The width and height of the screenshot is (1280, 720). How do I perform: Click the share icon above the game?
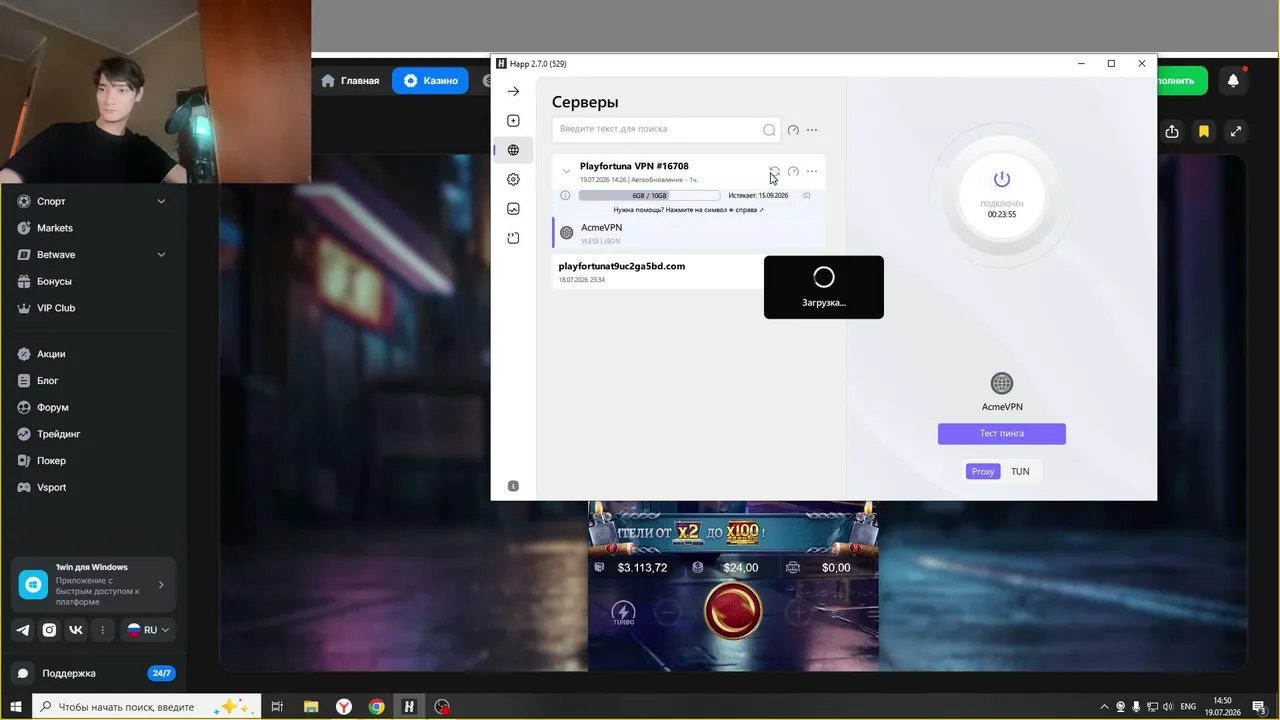[x=1172, y=131]
